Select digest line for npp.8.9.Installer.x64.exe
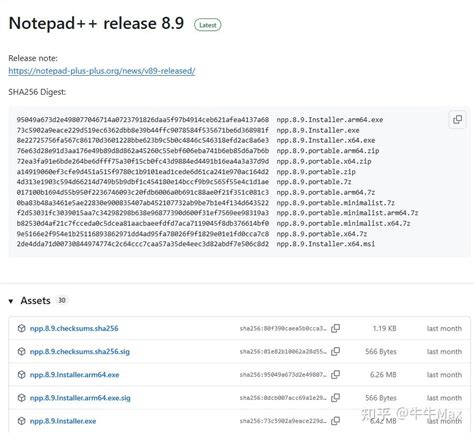Screen dimensions: 474x433 point(196,140)
